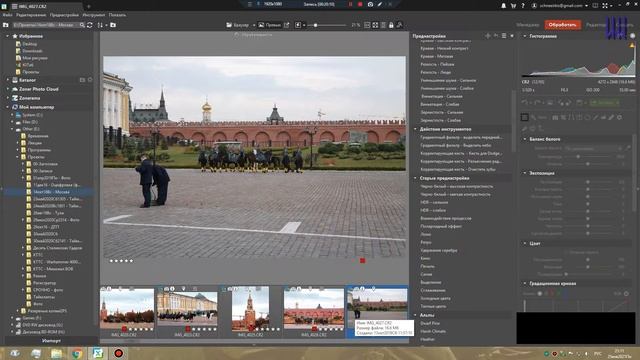Switch to Браузер view
640x360 pixels.
[238, 25]
